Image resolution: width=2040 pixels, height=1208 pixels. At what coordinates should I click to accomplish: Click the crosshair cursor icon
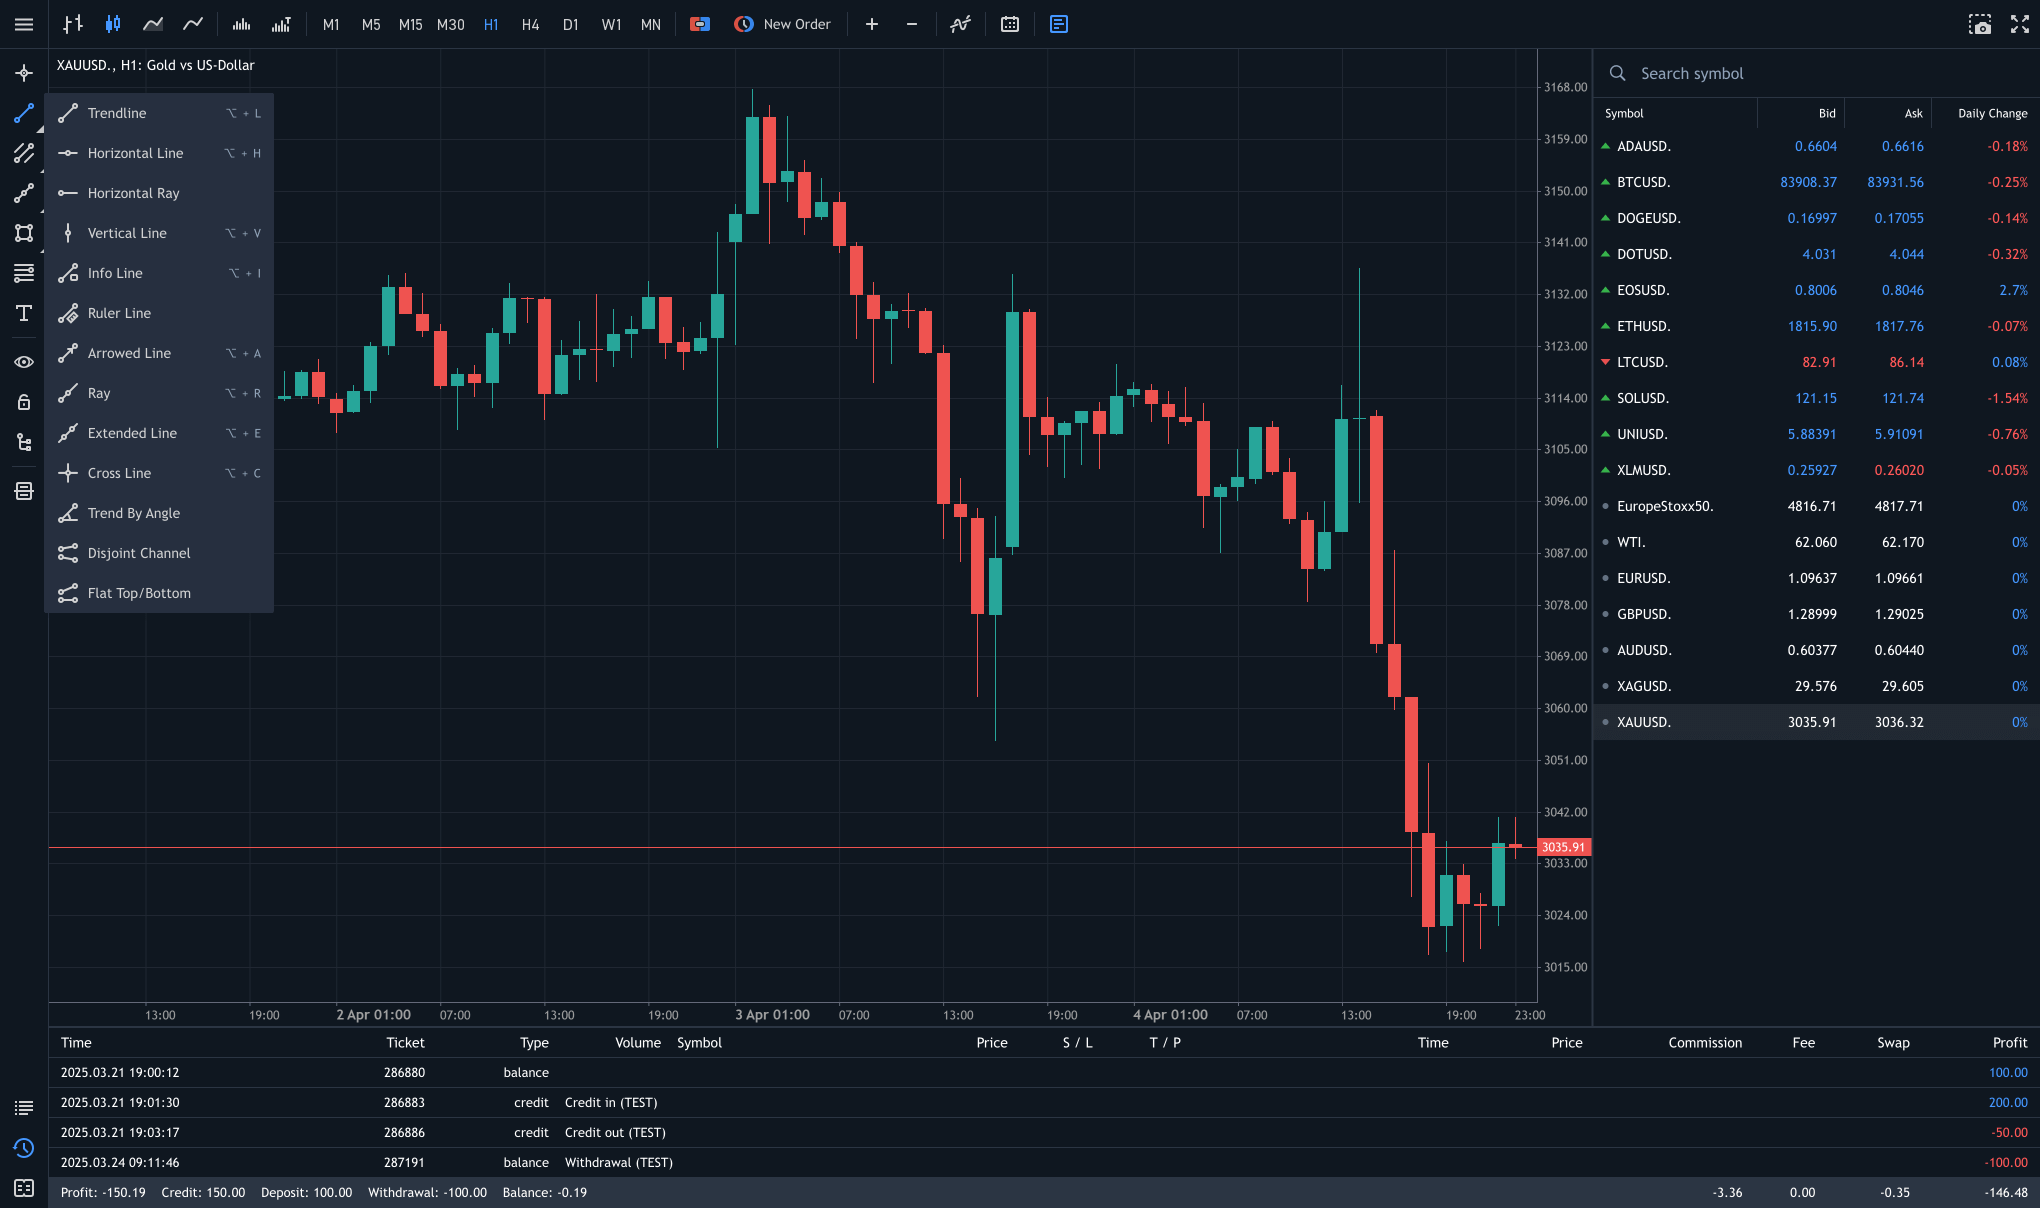24,73
